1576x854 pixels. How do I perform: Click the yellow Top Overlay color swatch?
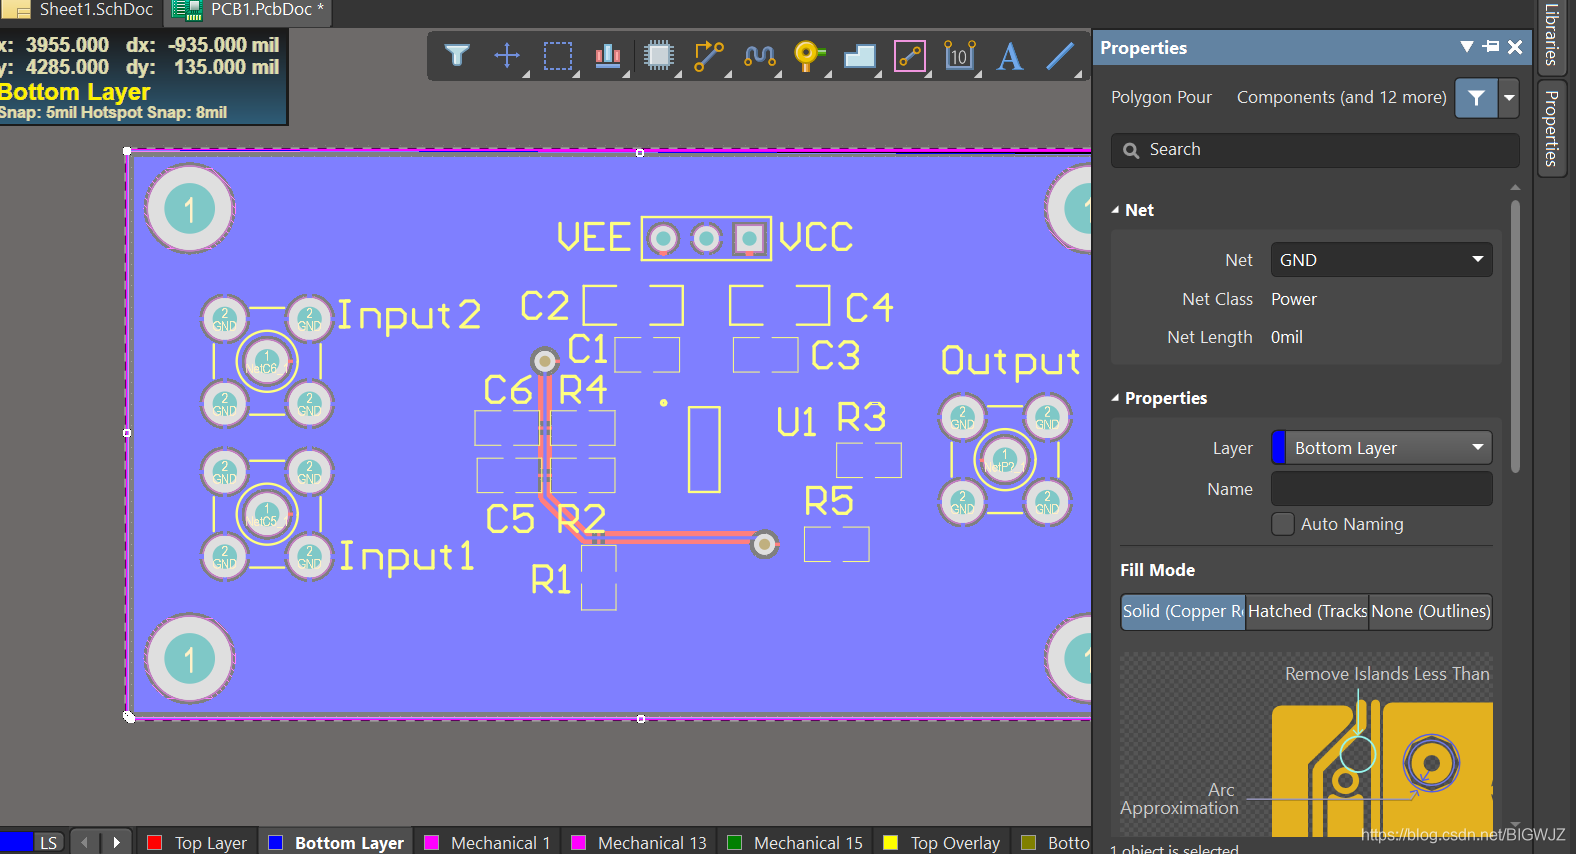coord(891,843)
